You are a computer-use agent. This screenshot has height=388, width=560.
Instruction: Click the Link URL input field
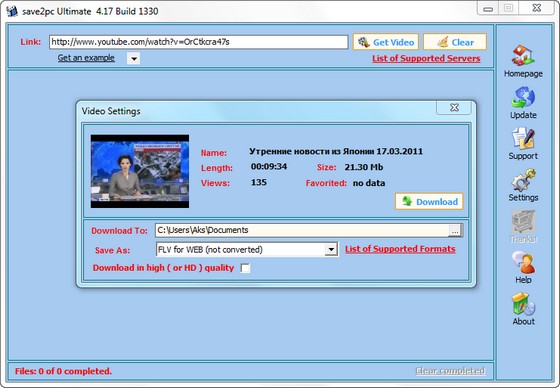[199, 42]
